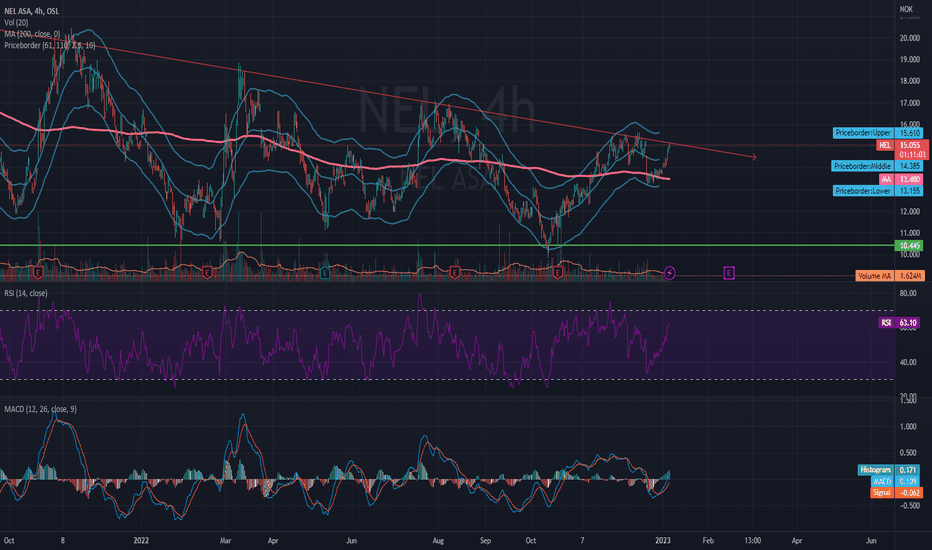Click the Aug time axis label
Image resolution: width=932 pixels, height=550 pixels.
tap(438, 540)
